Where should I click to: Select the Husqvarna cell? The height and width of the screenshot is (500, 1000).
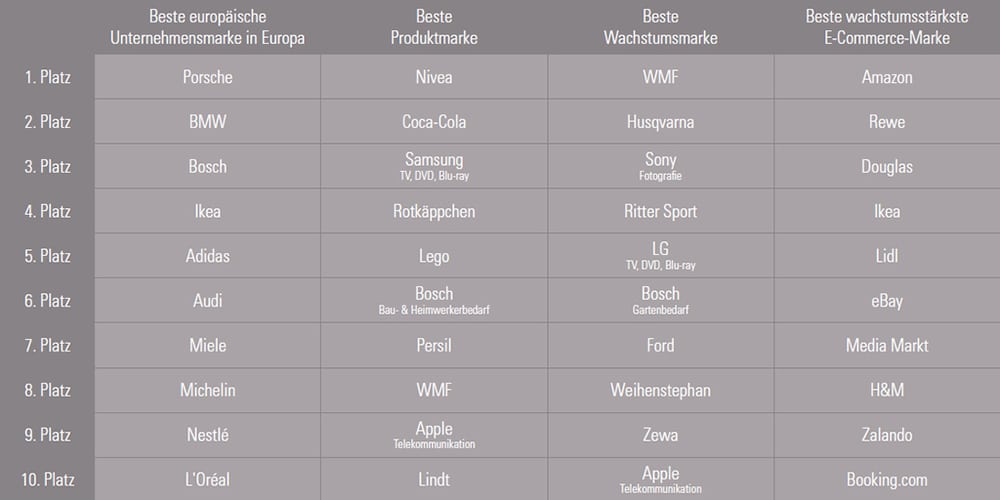pyautogui.click(x=661, y=122)
